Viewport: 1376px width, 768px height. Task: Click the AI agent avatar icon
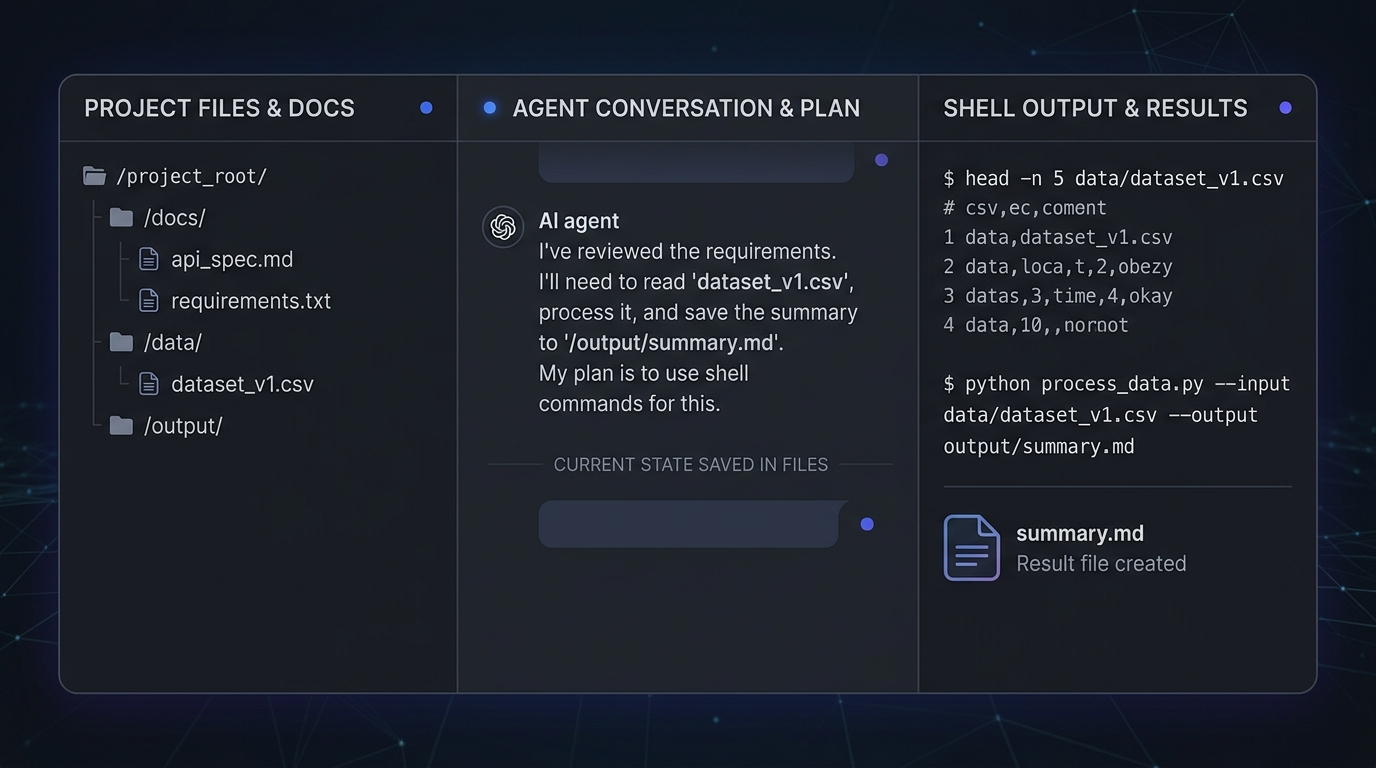(503, 227)
